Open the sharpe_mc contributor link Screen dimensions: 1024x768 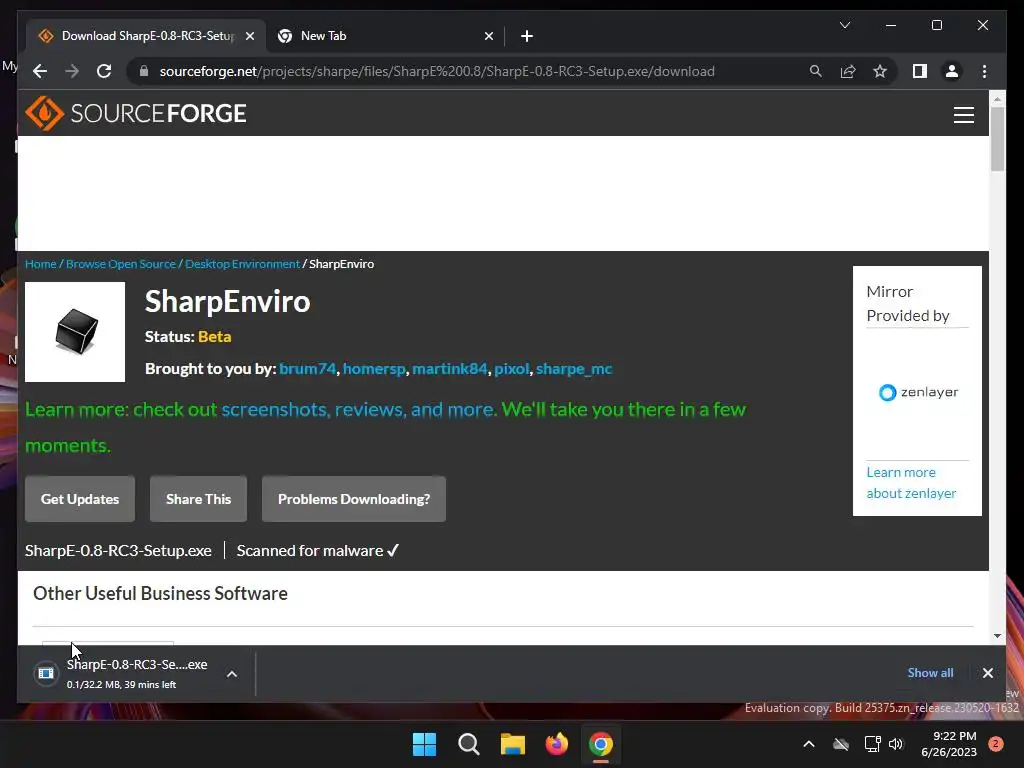pos(574,368)
